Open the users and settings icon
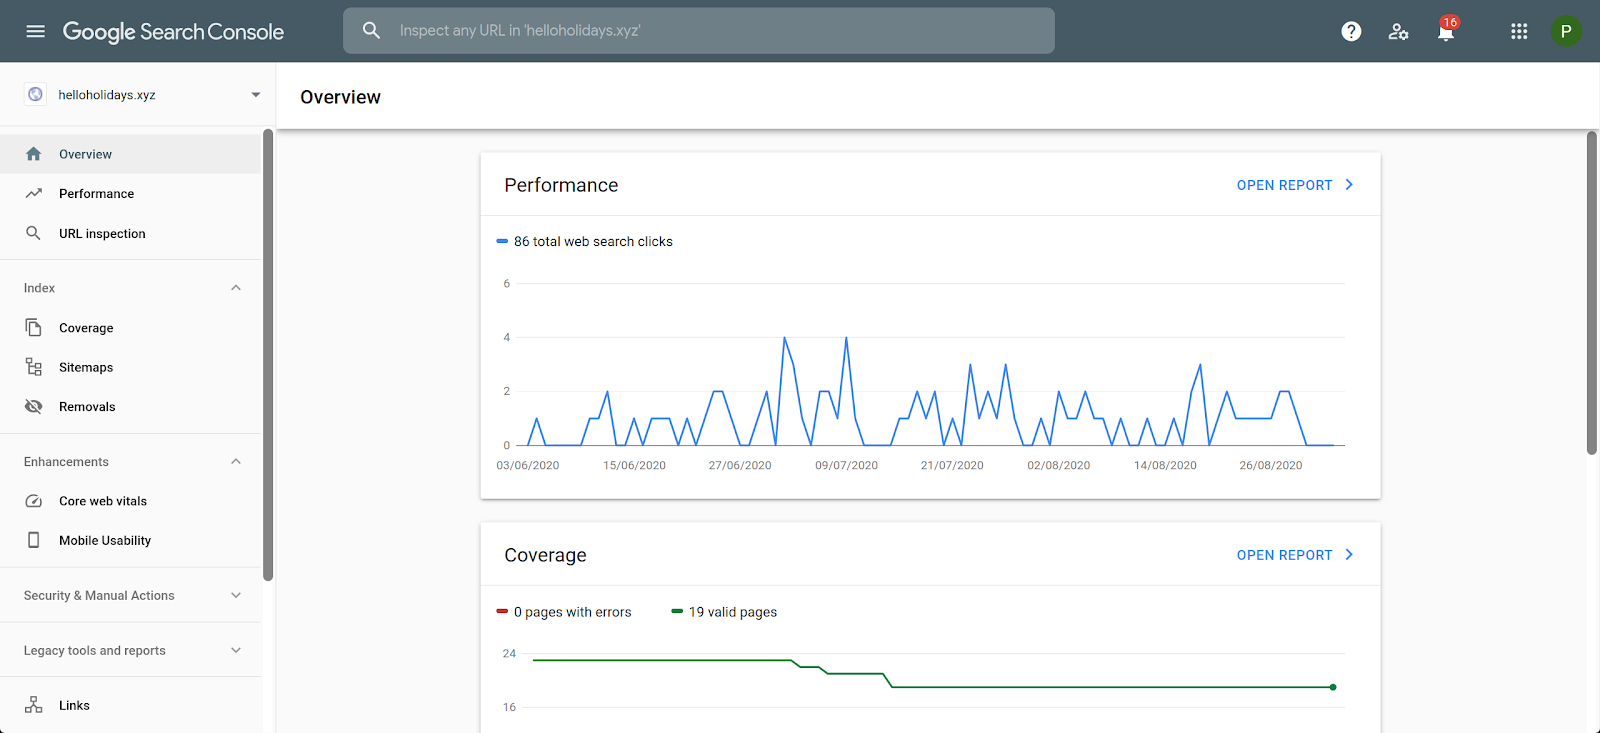 pyautogui.click(x=1398, y=31)
